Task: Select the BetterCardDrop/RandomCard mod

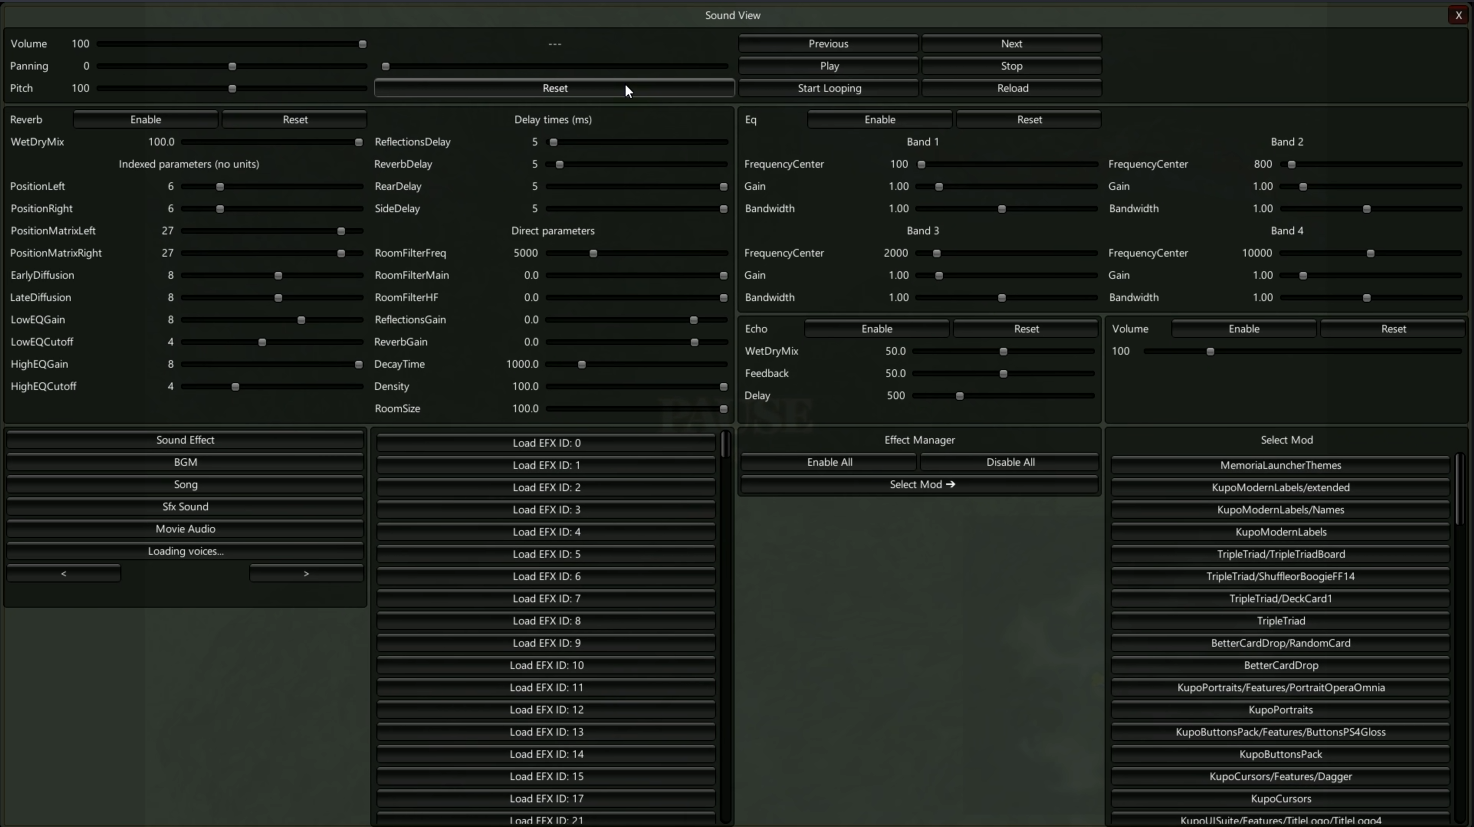Action: click(1280, 643)
